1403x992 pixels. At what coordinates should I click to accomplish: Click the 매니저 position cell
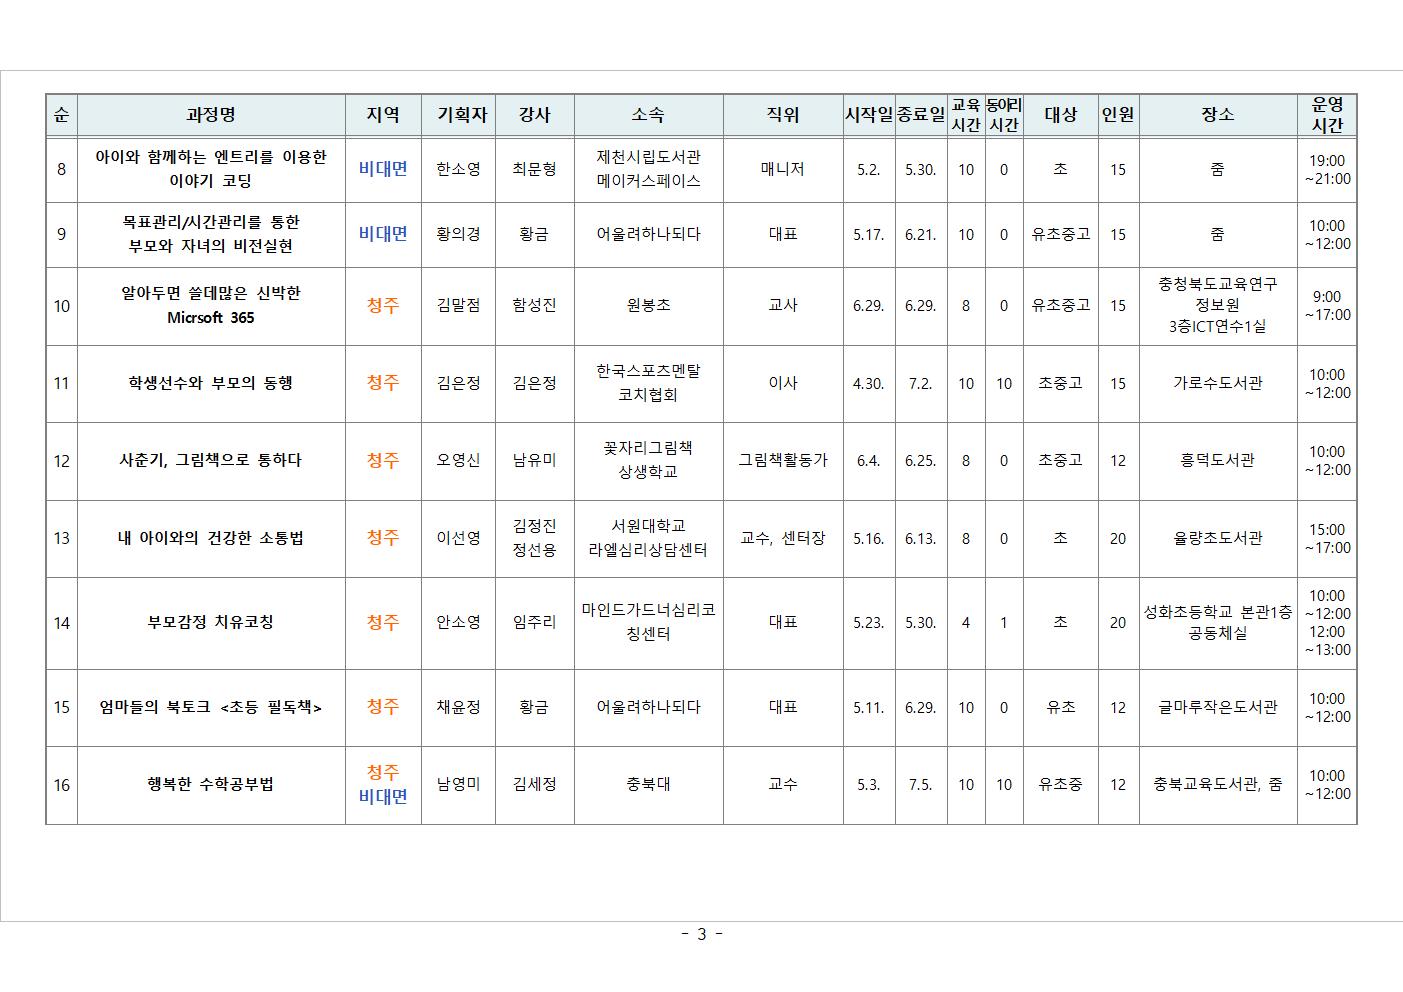click(783, 169)
